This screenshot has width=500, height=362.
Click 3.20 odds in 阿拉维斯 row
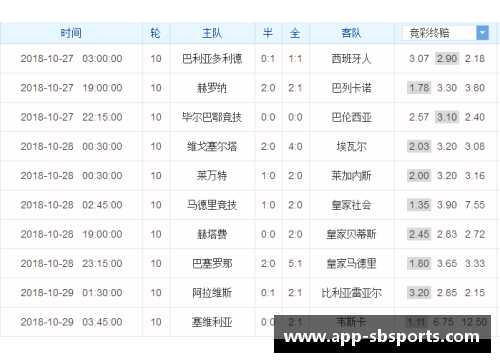click(x=419, y=293)
